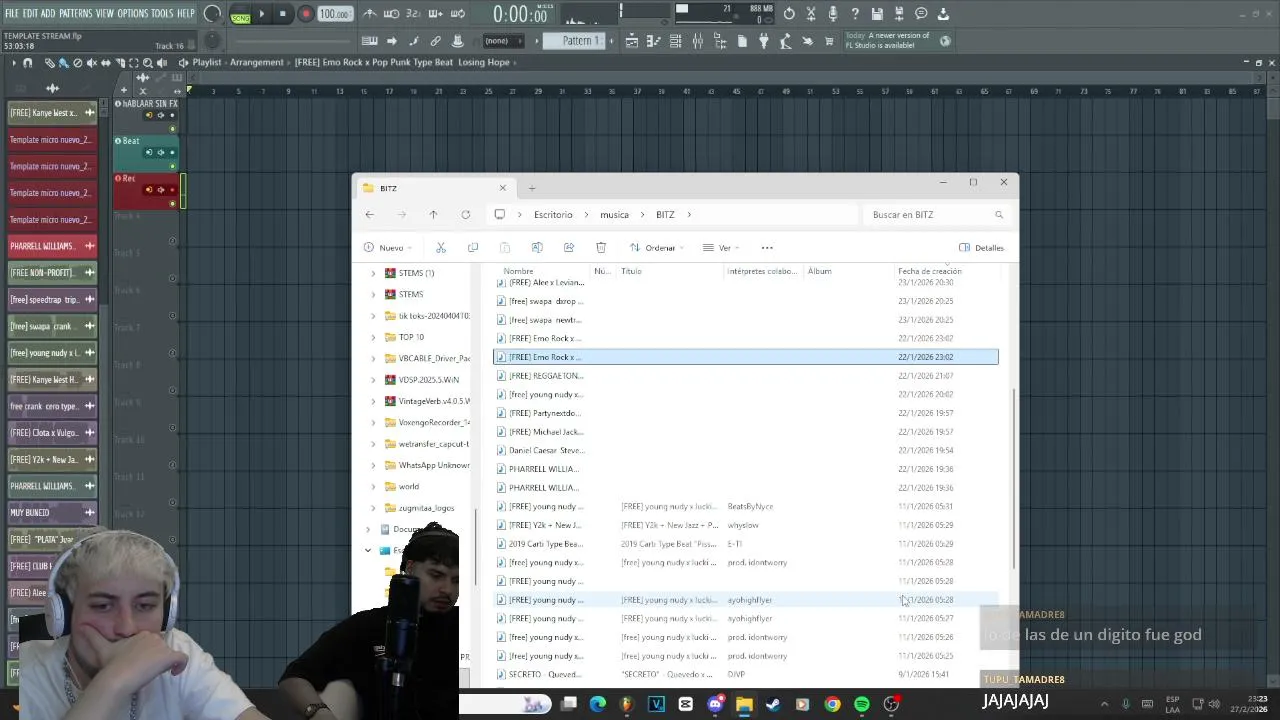The width and height of the screenshot is (1280, 720).
Task: Open the FL Studio TOOLS menu
Action: click(x=162, y=13)
